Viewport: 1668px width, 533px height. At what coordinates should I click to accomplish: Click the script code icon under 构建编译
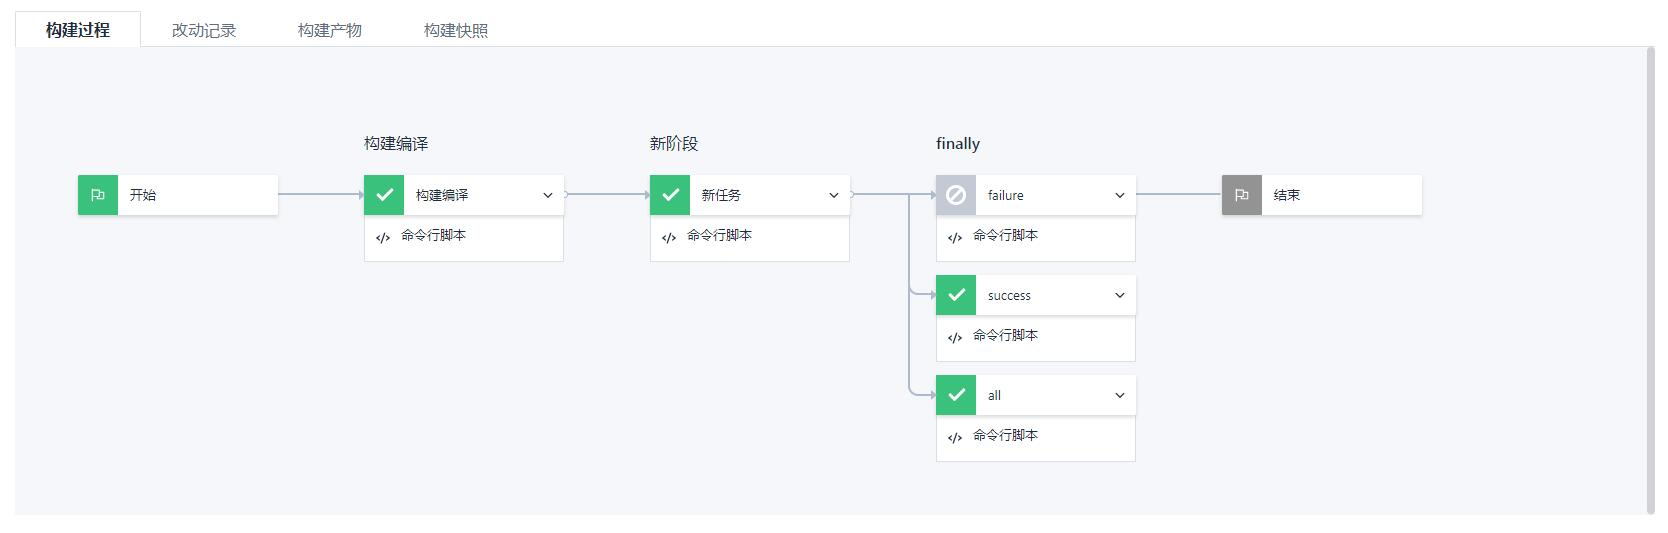383,237
